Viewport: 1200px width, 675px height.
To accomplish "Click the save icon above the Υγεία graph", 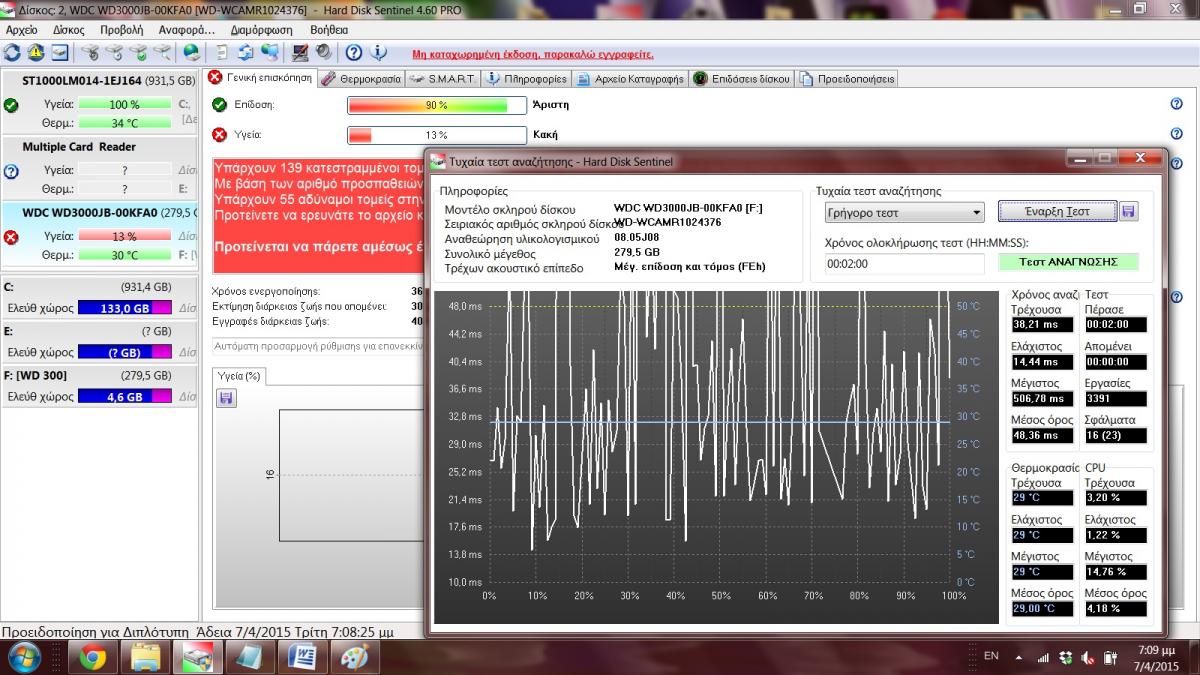I will tap(226, 398).
